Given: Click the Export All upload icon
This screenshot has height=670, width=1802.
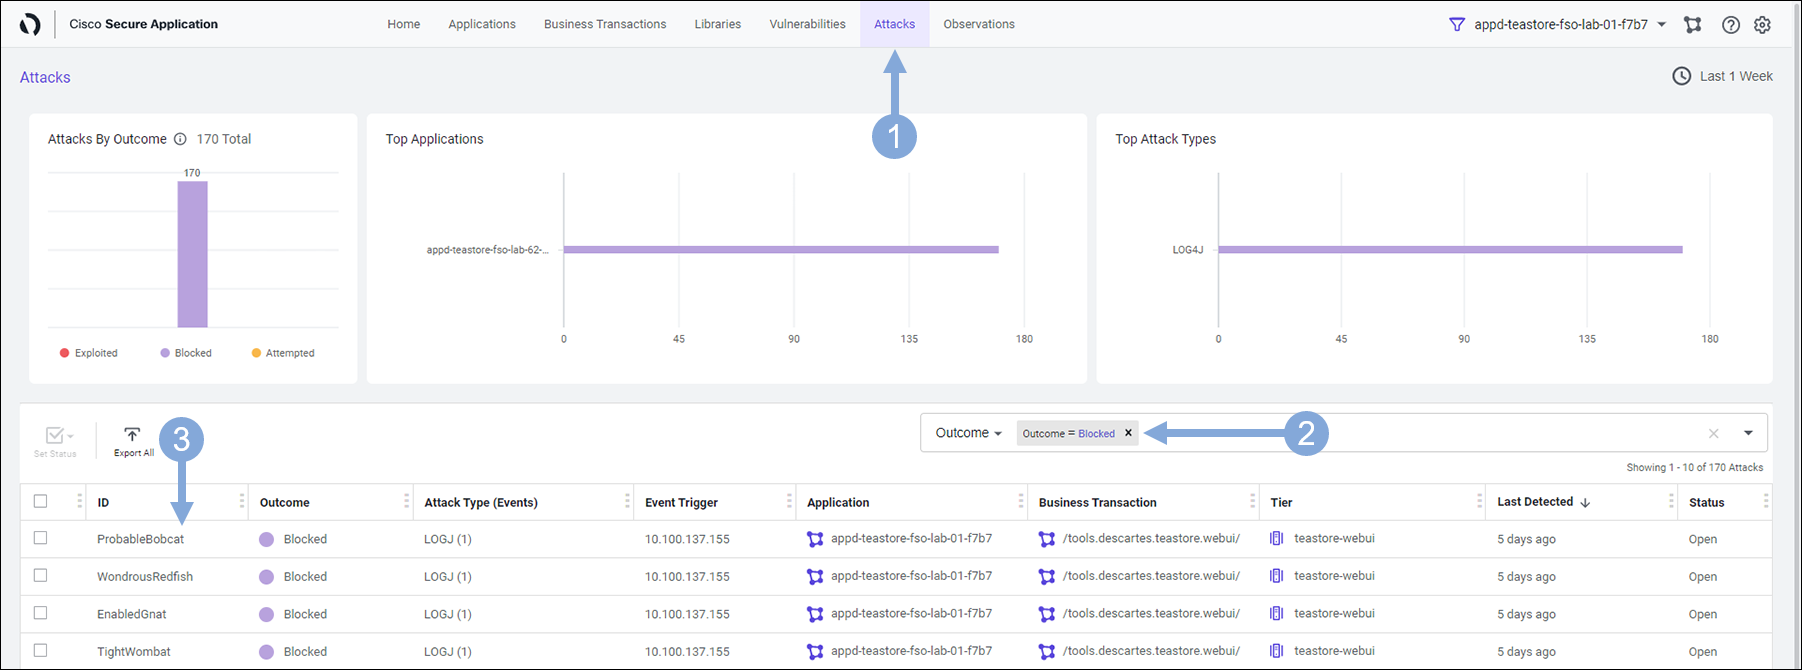Looking at the screenshot, I should [132, 435].
